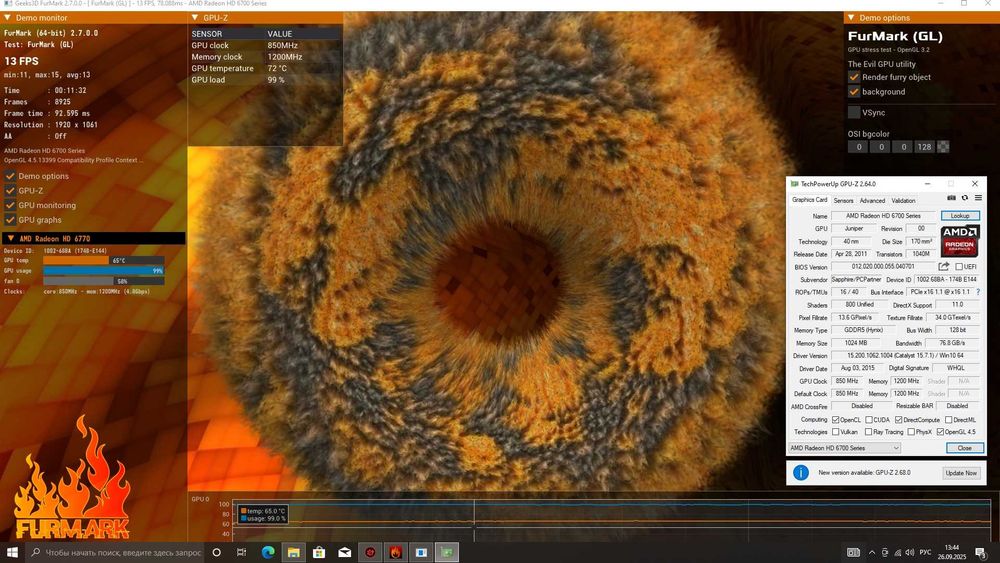The image size is (1000, 563).
Task: Uncheck GPU graphs checkbox
Action: pyautogui.click(x=10, y=220)
